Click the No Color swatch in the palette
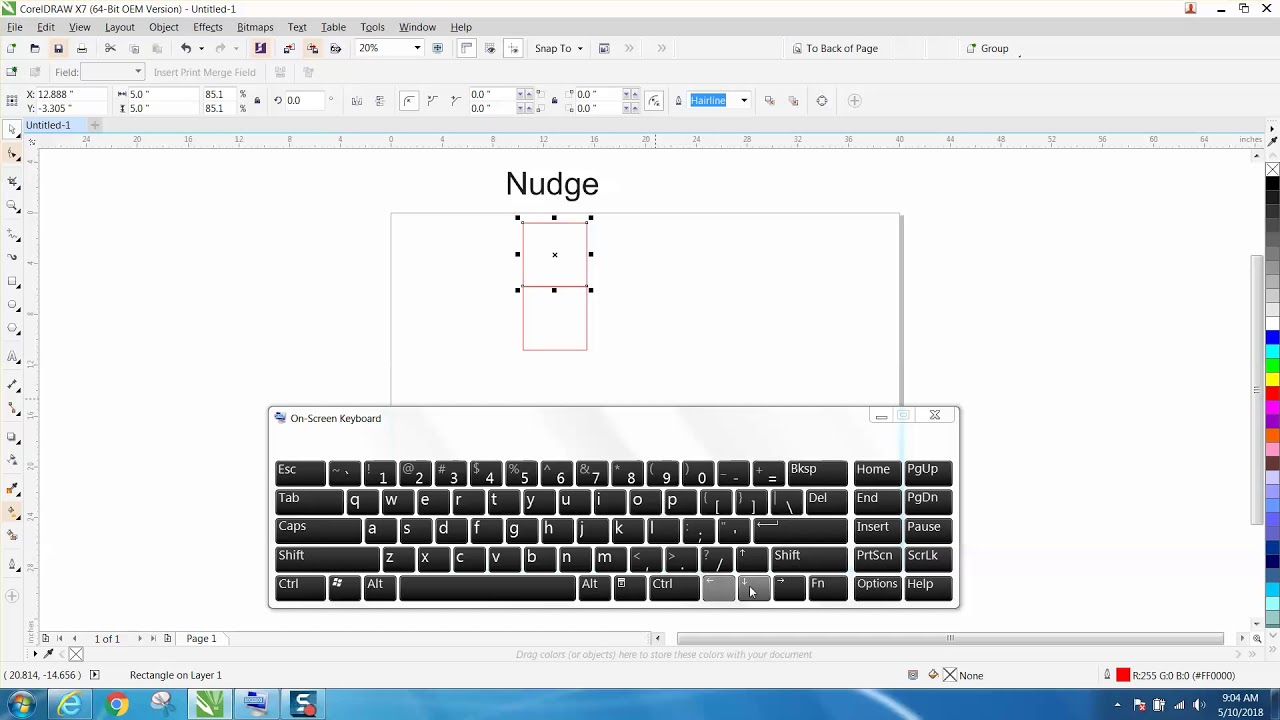 click(1272, 169)
